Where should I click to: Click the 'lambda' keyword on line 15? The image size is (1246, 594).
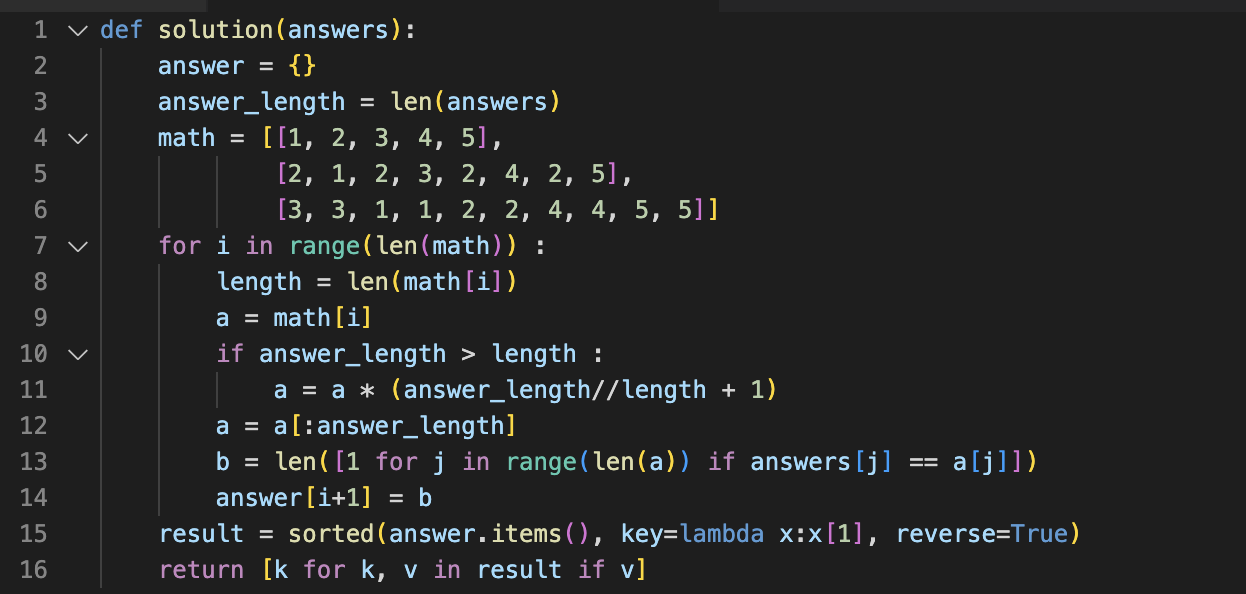pos(721,534)
